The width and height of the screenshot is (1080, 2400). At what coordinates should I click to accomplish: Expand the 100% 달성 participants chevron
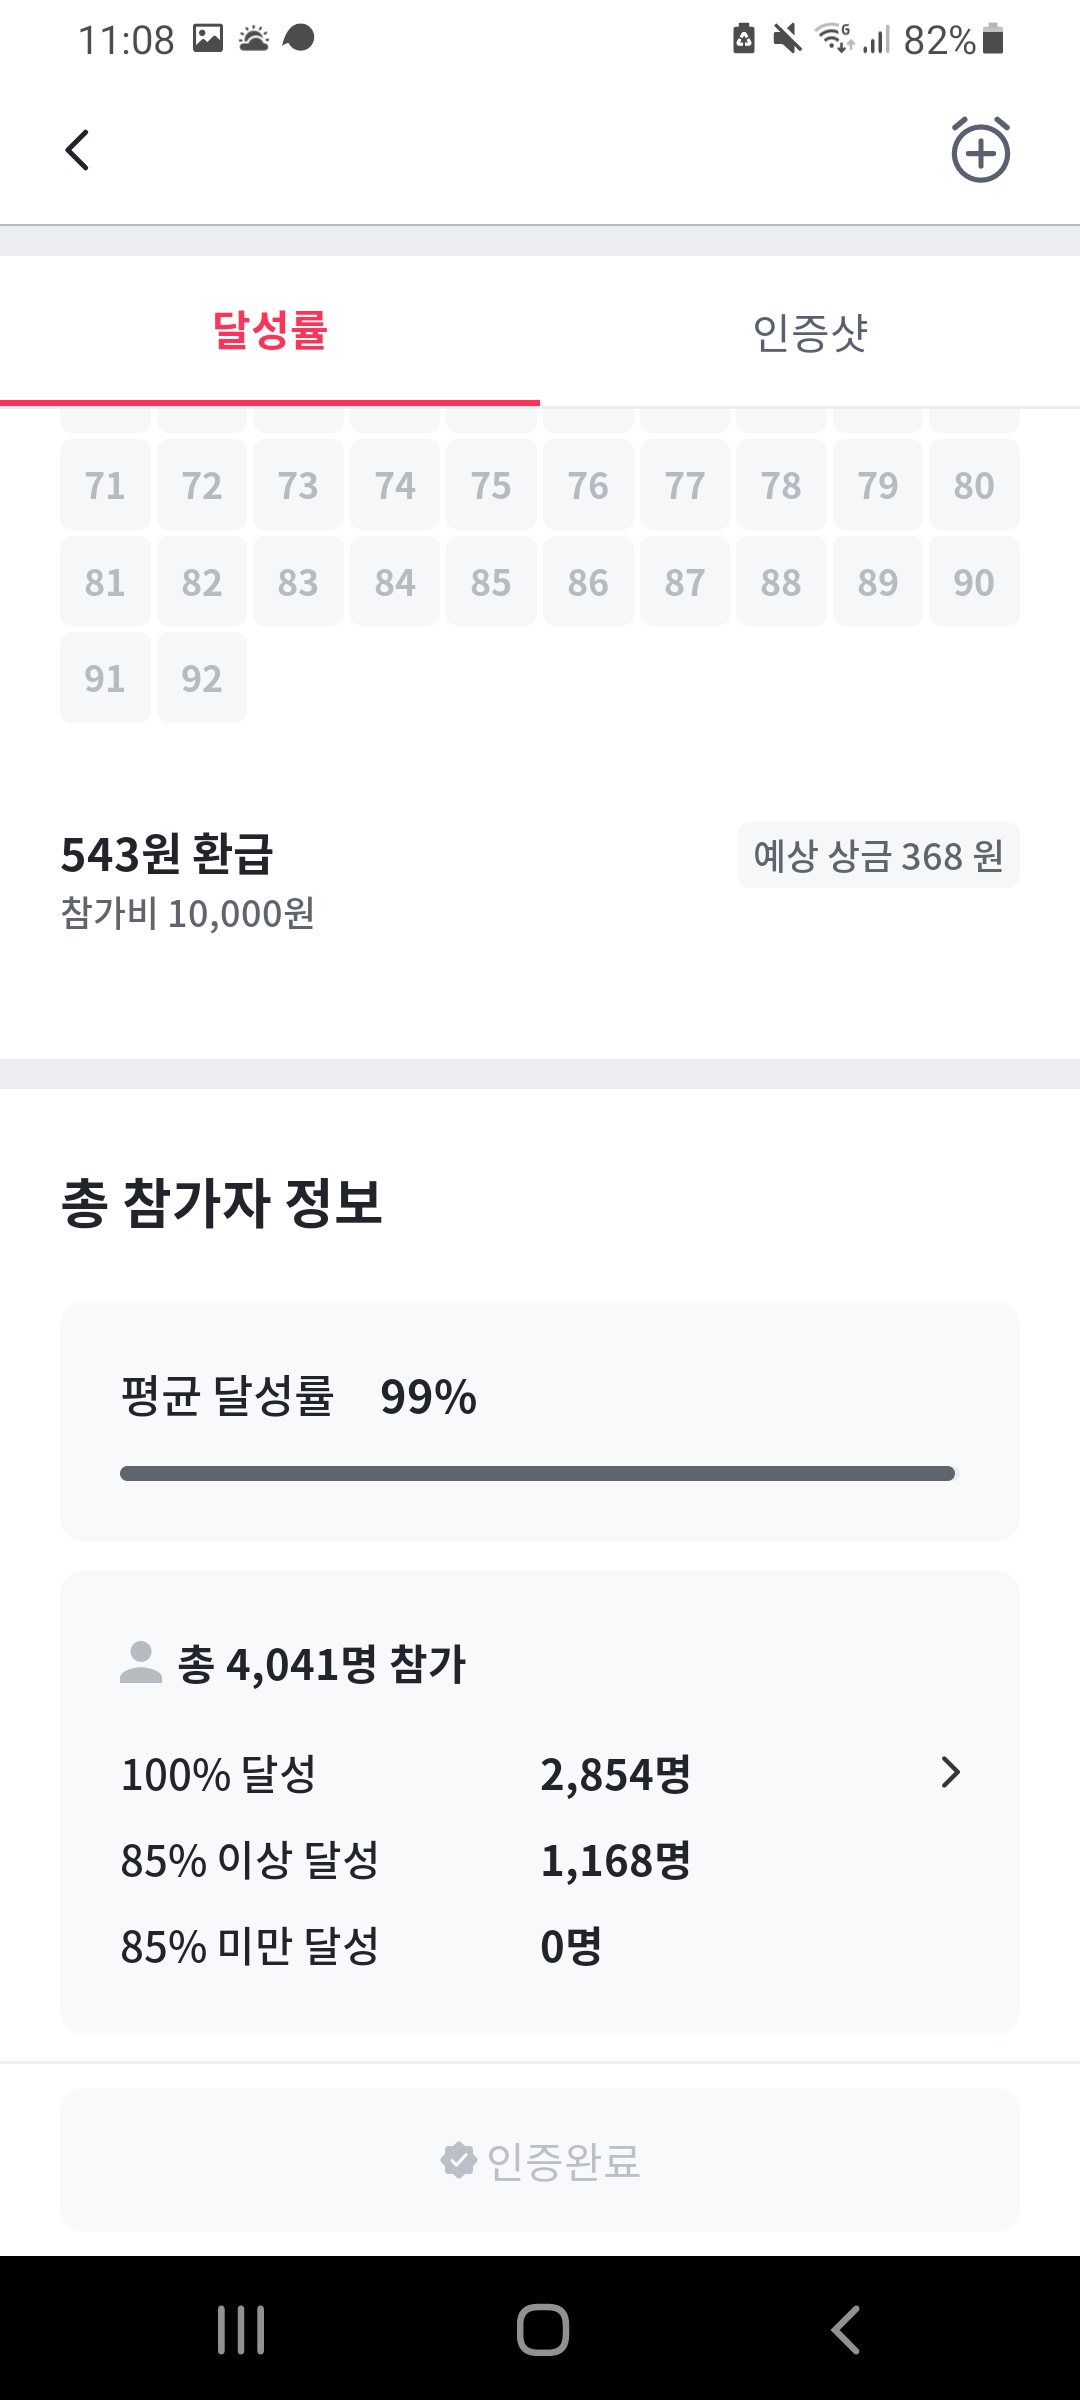(x=950, y=1773)
